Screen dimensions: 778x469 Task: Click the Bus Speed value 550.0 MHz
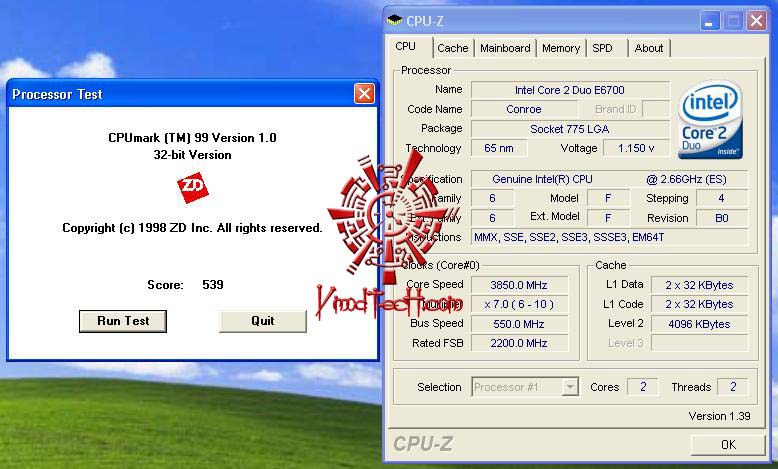coord(519,324)
